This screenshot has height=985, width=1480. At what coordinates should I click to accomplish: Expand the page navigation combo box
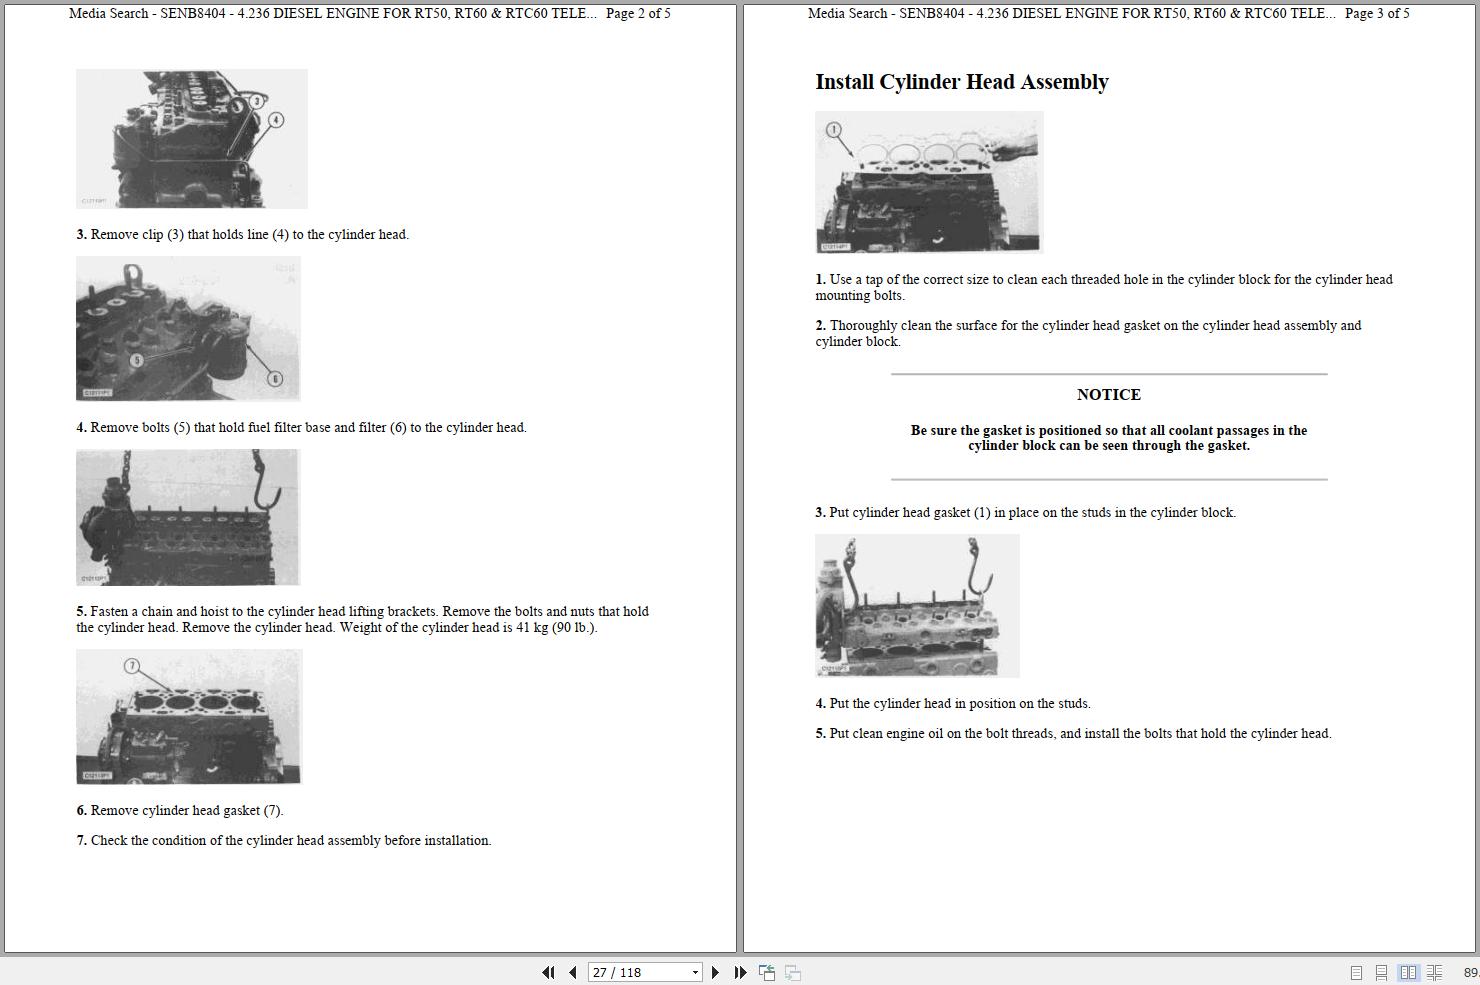pos(693,972)
